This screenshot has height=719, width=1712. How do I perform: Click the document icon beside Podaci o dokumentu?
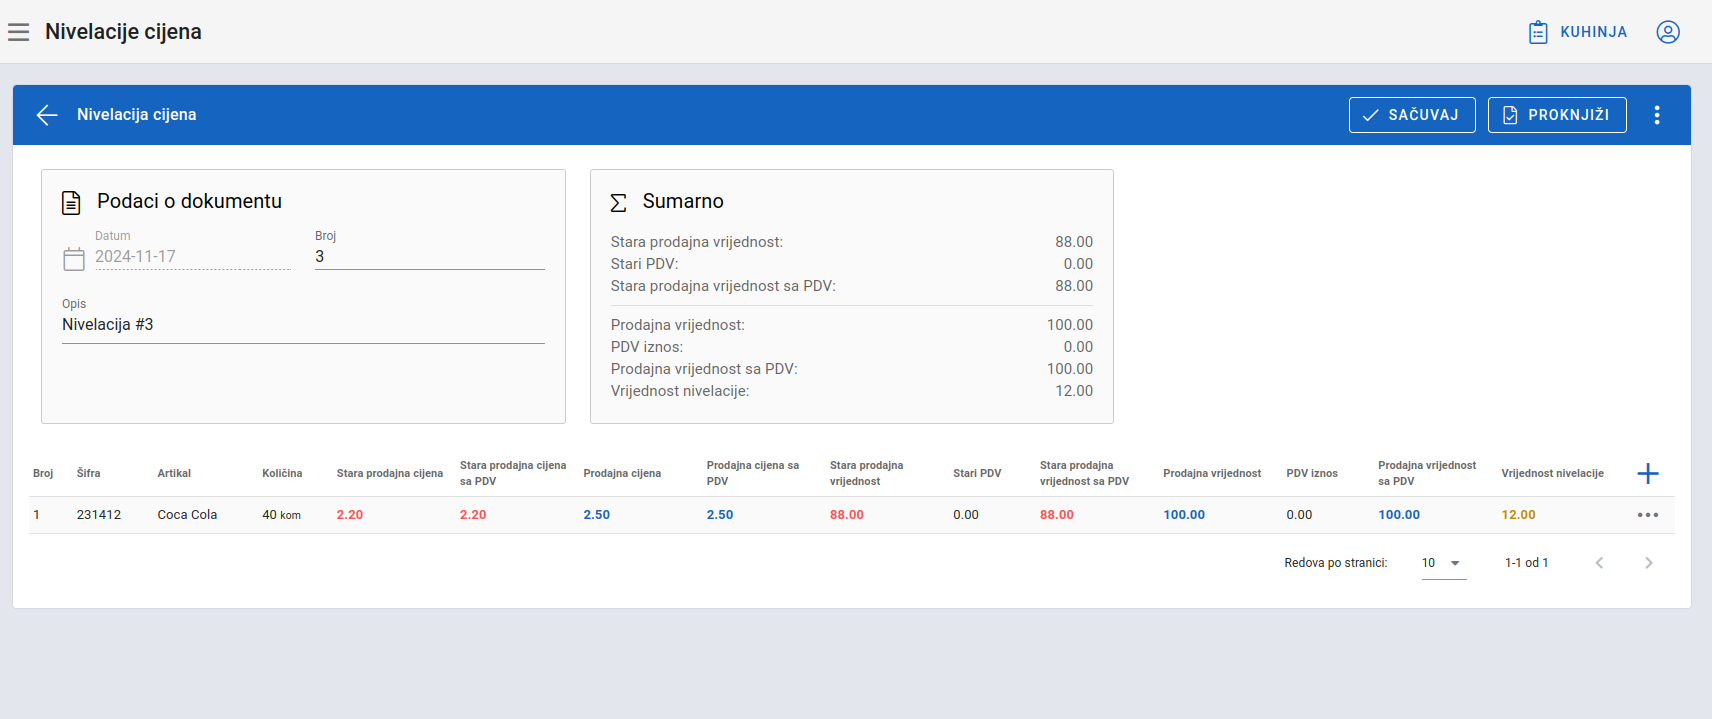point(71,203)
